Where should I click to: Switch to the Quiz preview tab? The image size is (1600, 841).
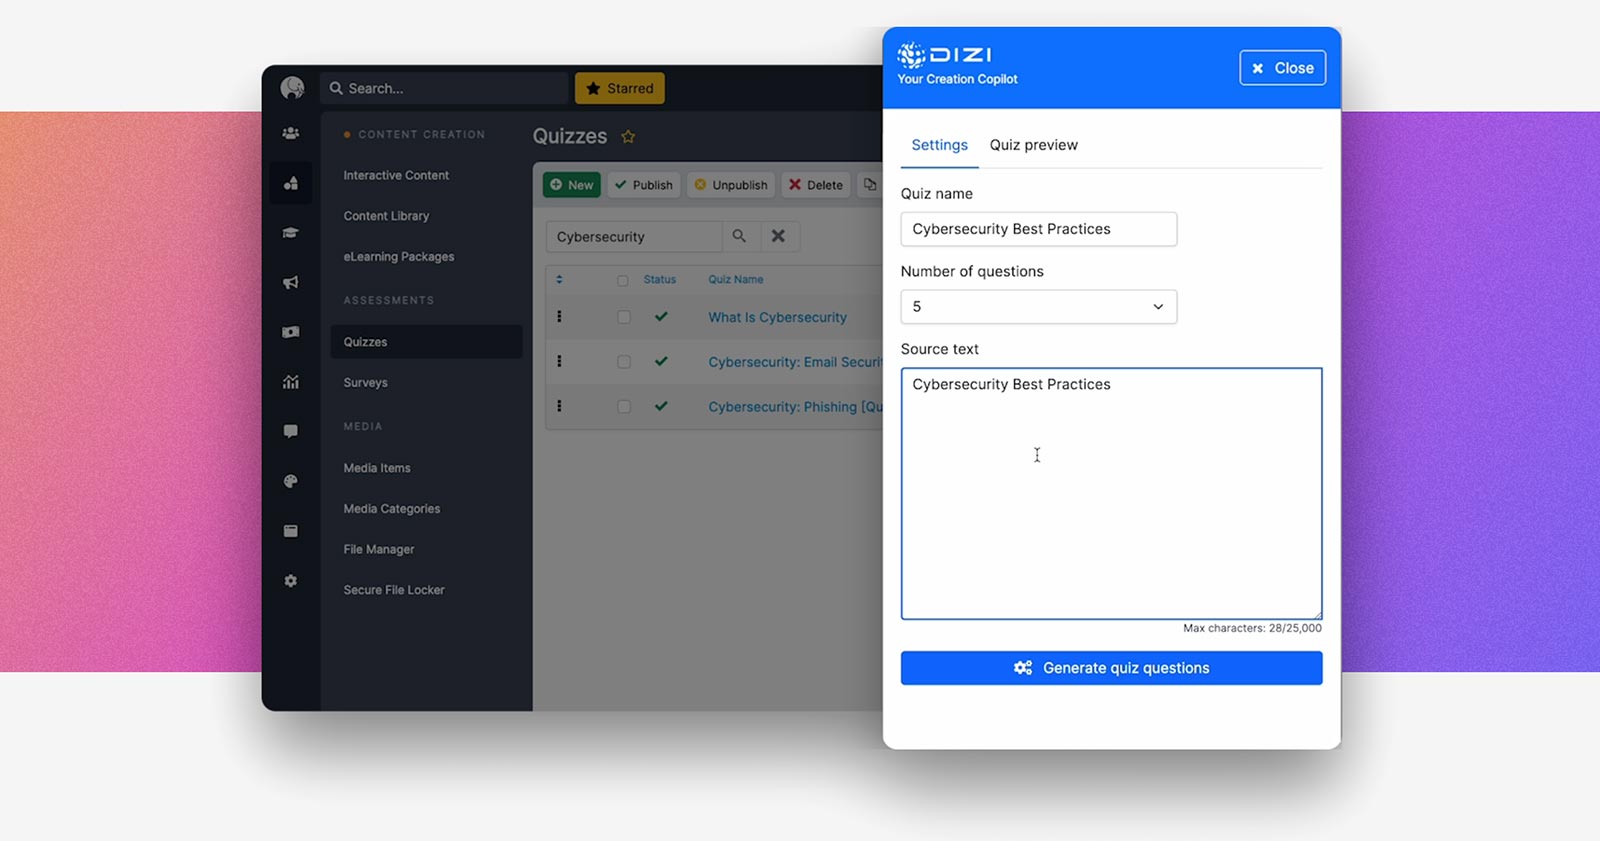click(1033, 145)
